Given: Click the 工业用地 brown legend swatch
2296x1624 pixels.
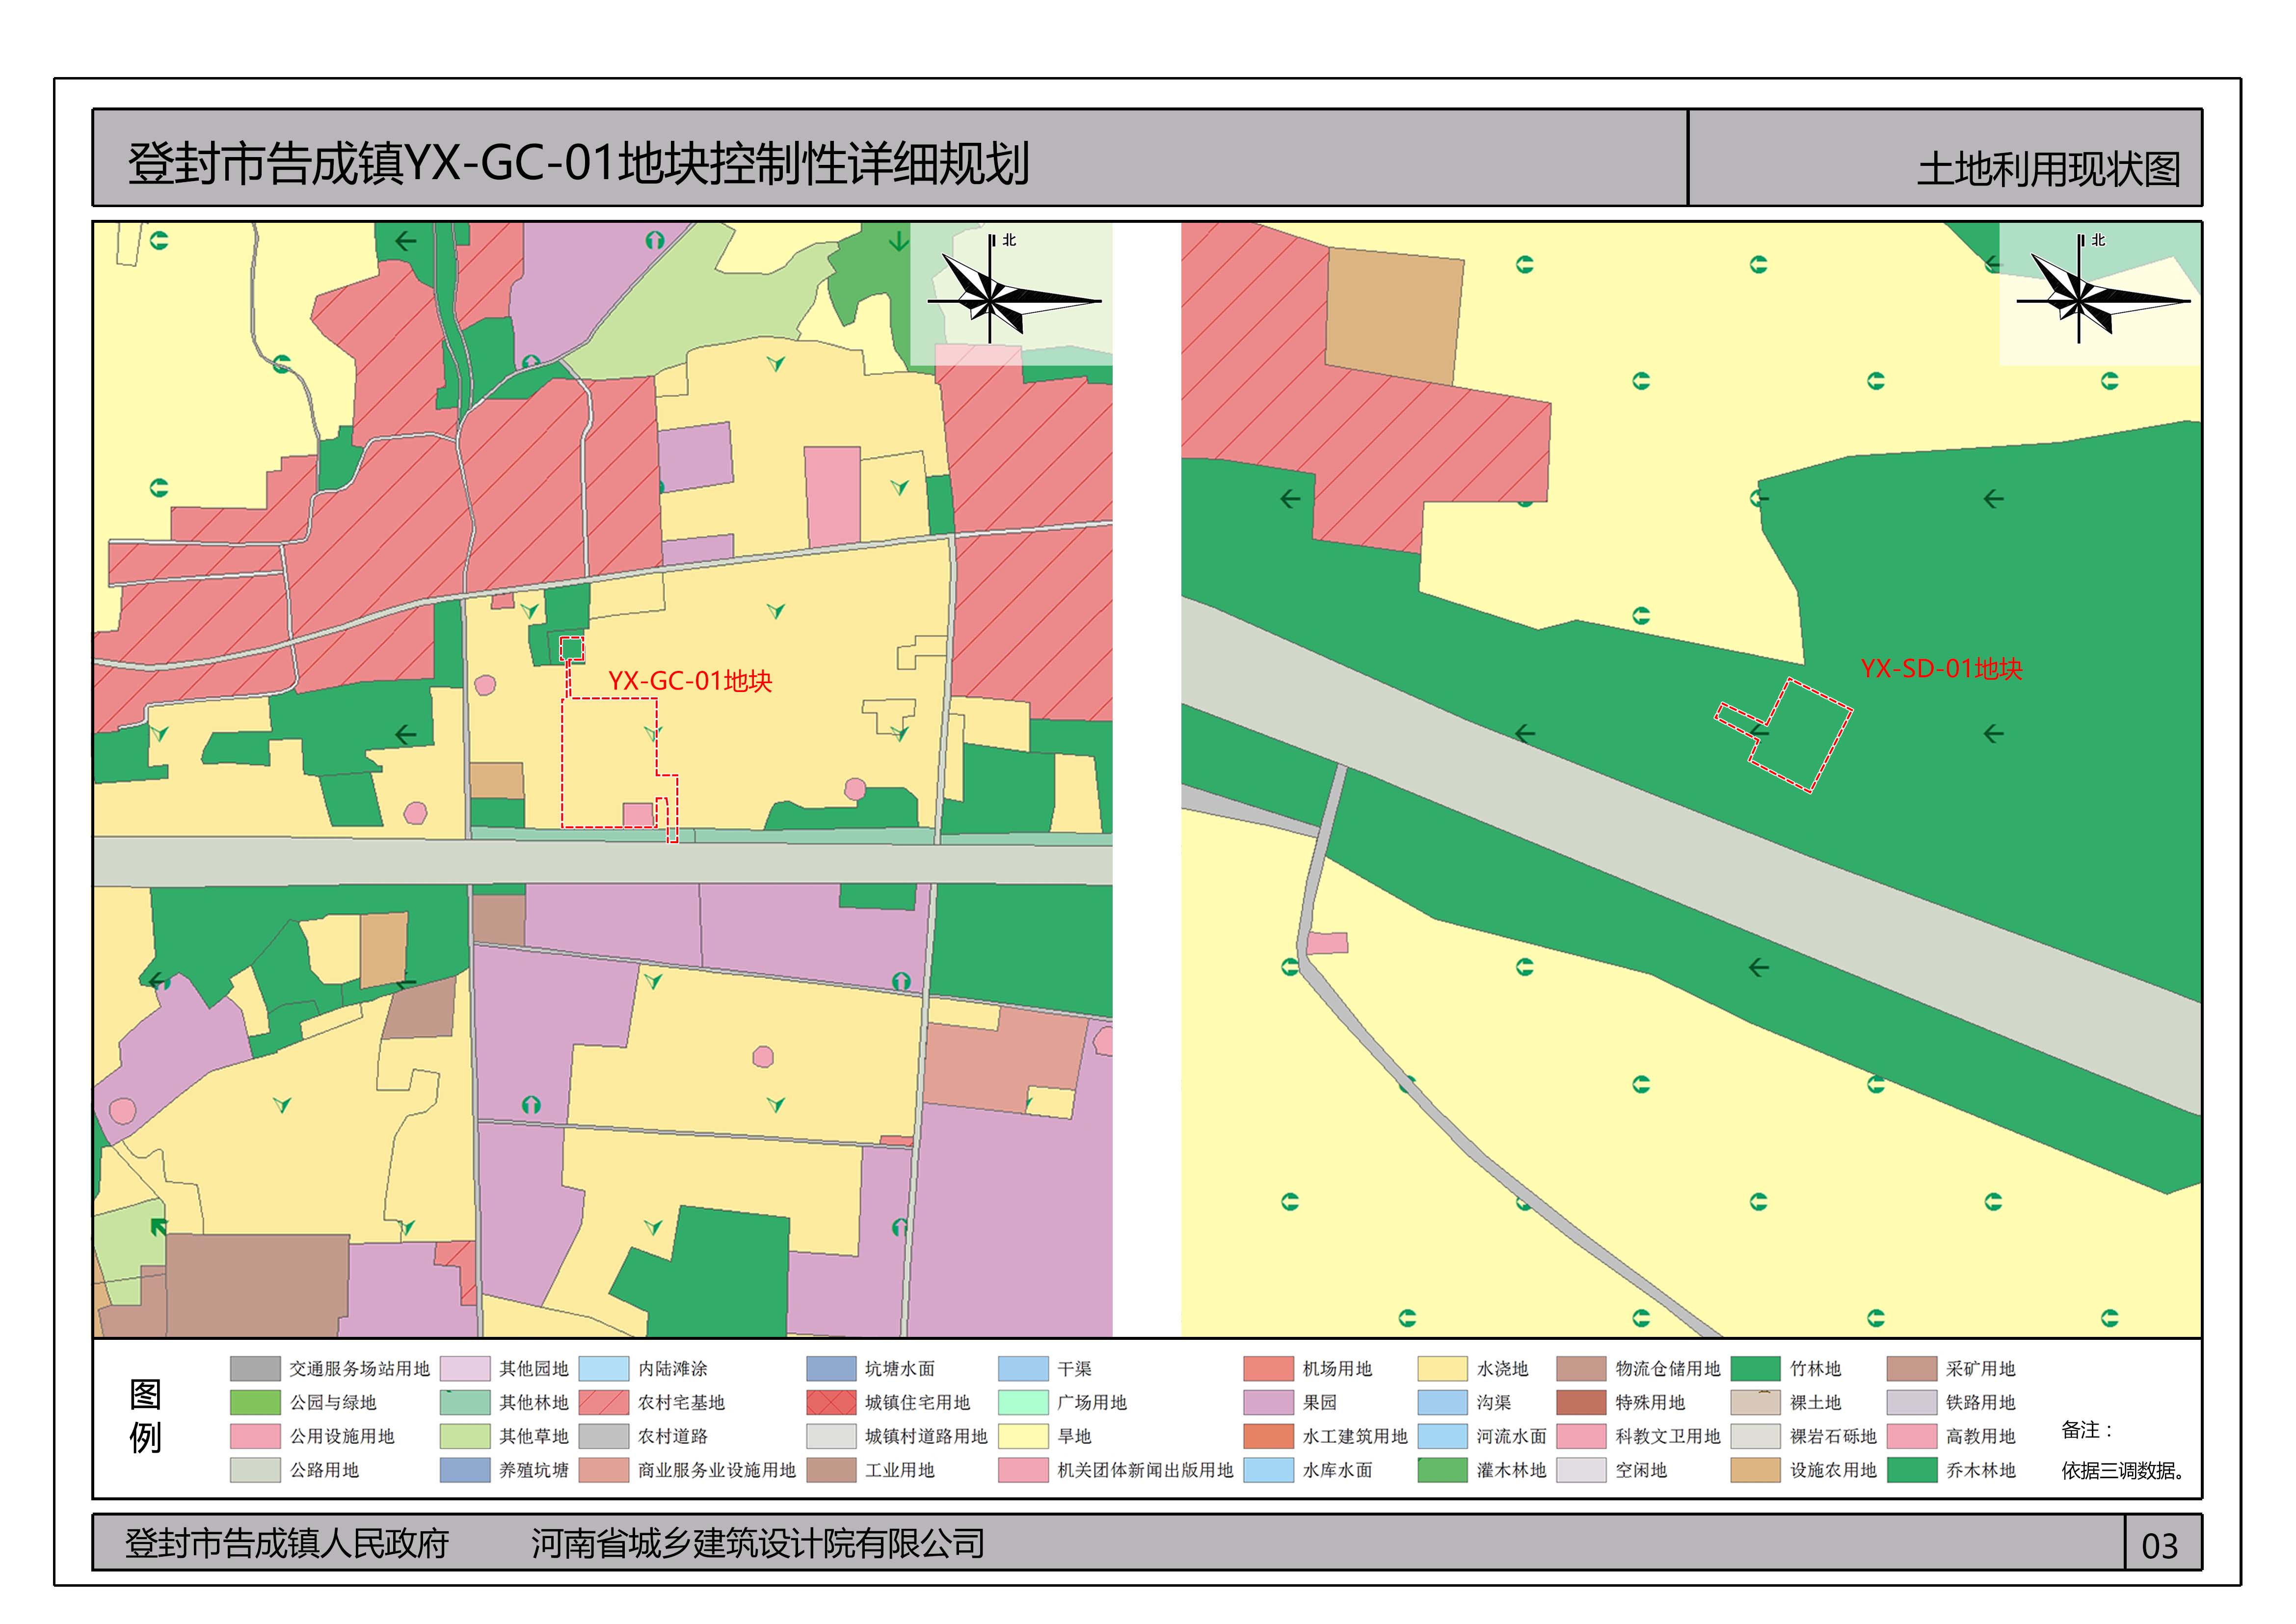Looking at the screenshot, I should click(x=831, y=1470).
